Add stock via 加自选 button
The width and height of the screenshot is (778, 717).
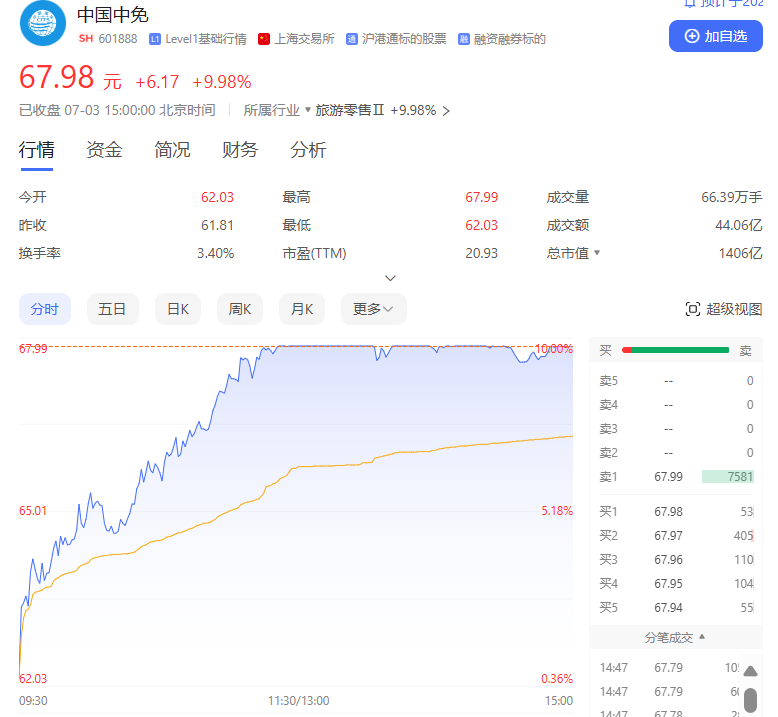point(715,36)
